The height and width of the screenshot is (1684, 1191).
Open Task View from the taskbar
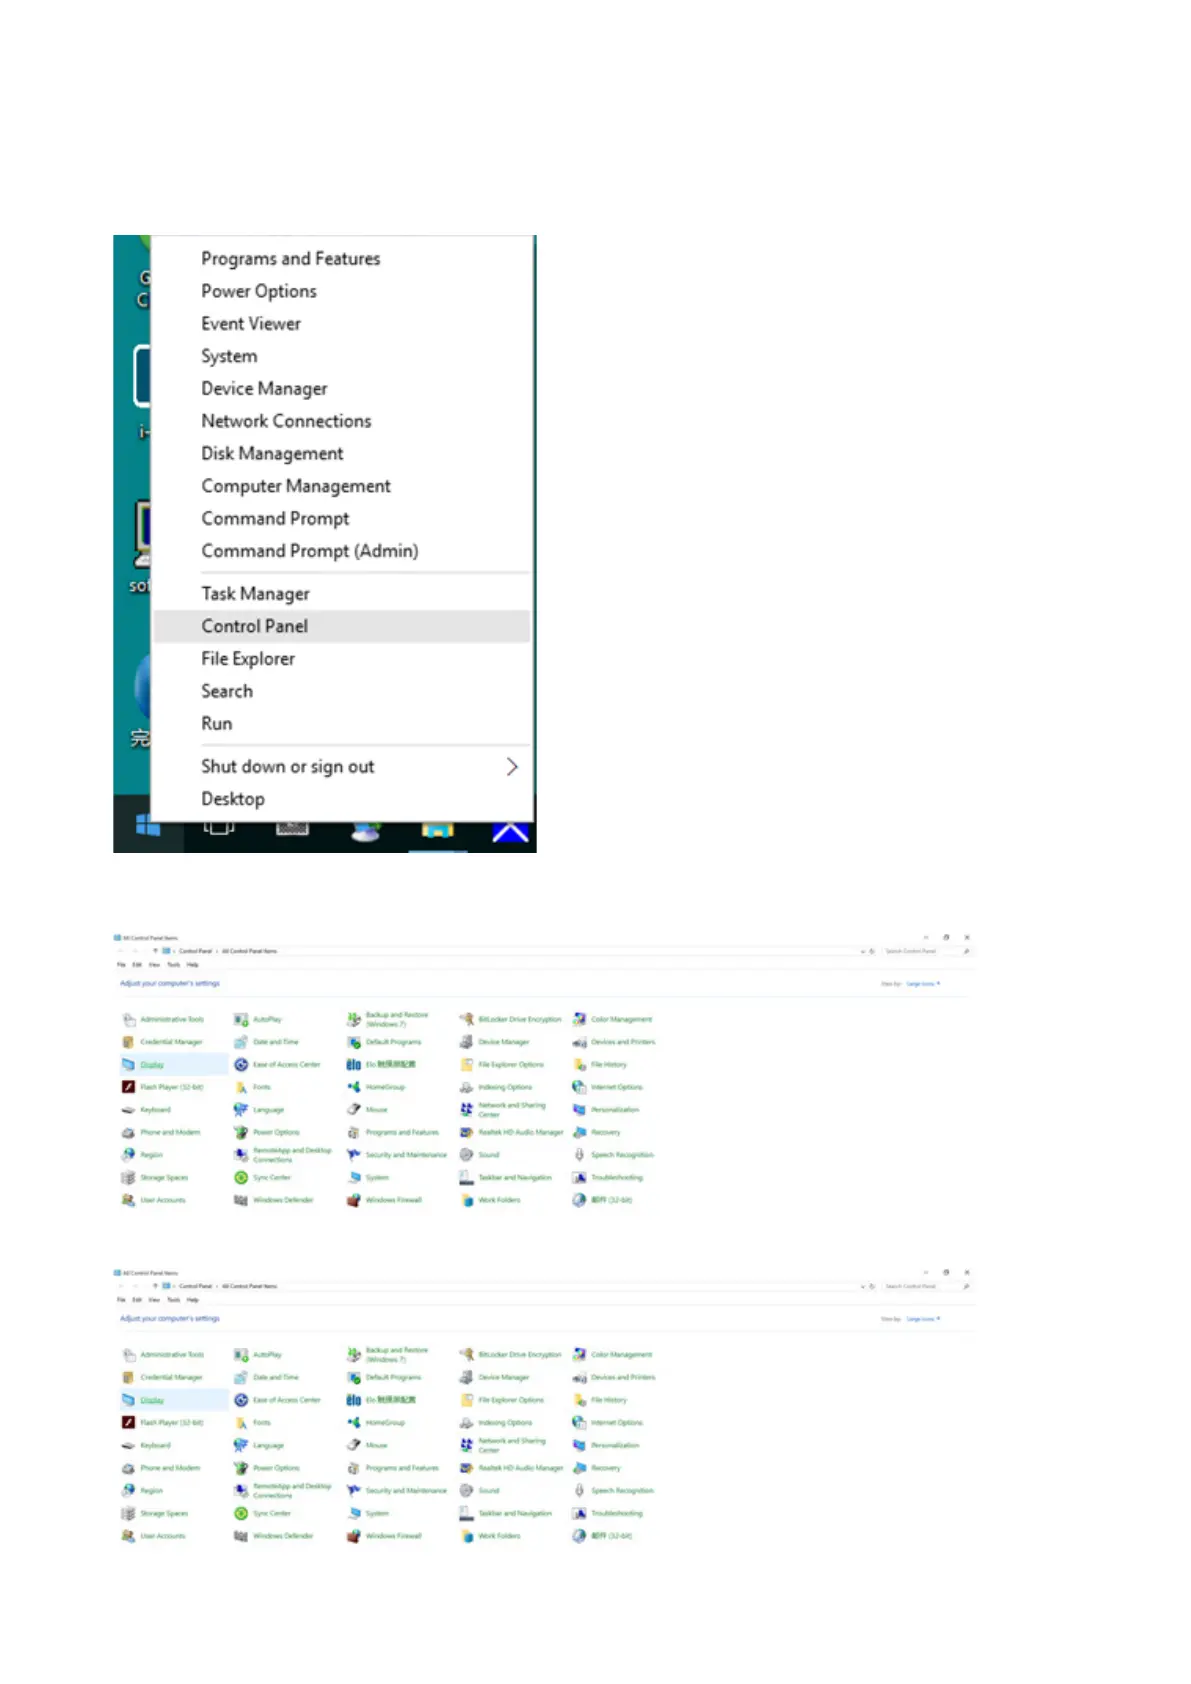[x=219, y=828]
